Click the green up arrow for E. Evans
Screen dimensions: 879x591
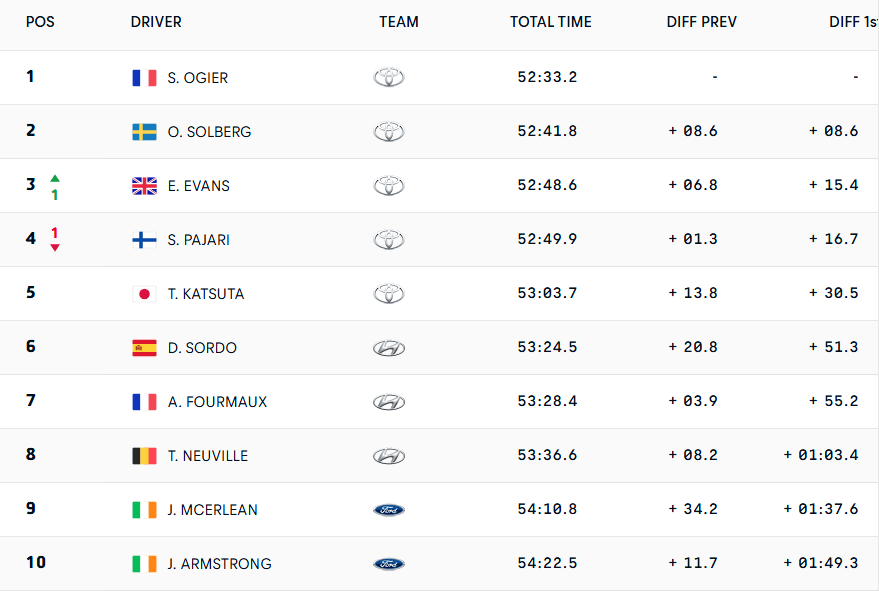pyautogui.click(x=55, y=178)
